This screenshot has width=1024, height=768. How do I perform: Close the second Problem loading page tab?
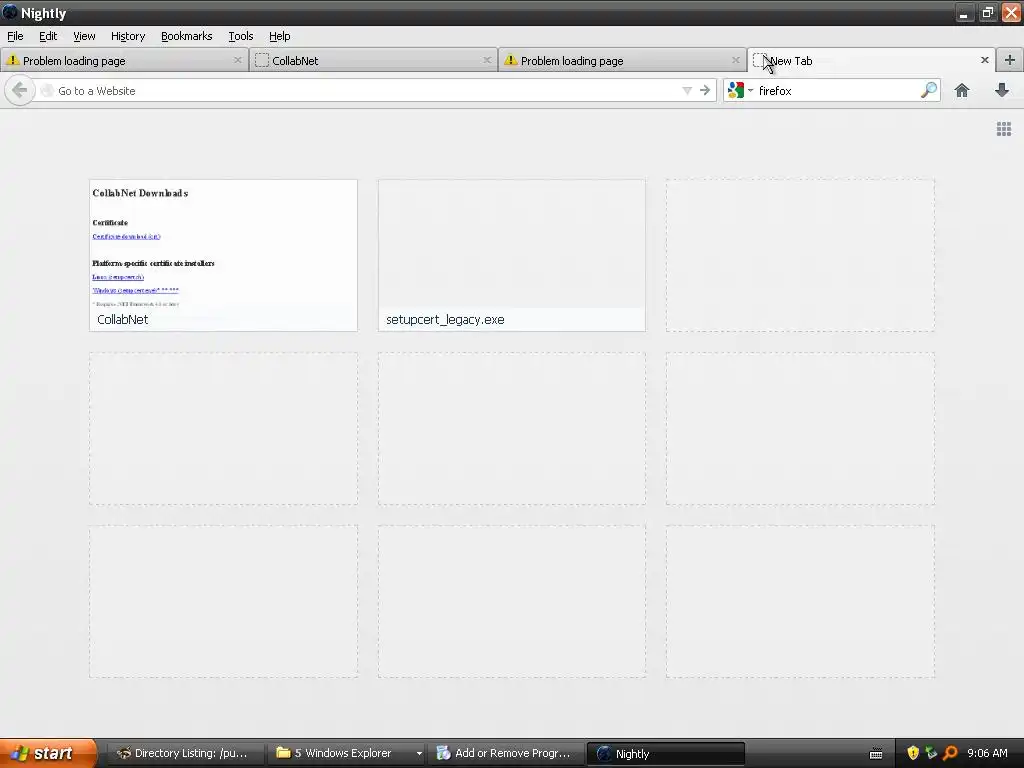736,60
